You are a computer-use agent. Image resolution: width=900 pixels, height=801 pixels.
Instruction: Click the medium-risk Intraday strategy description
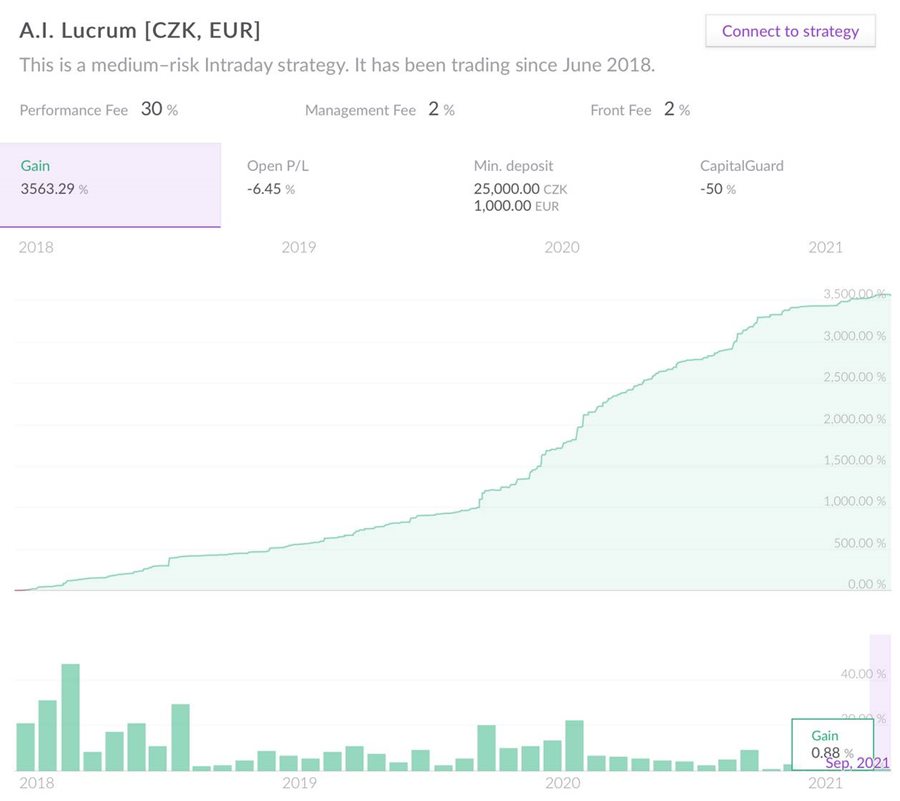tap(337, 65)
